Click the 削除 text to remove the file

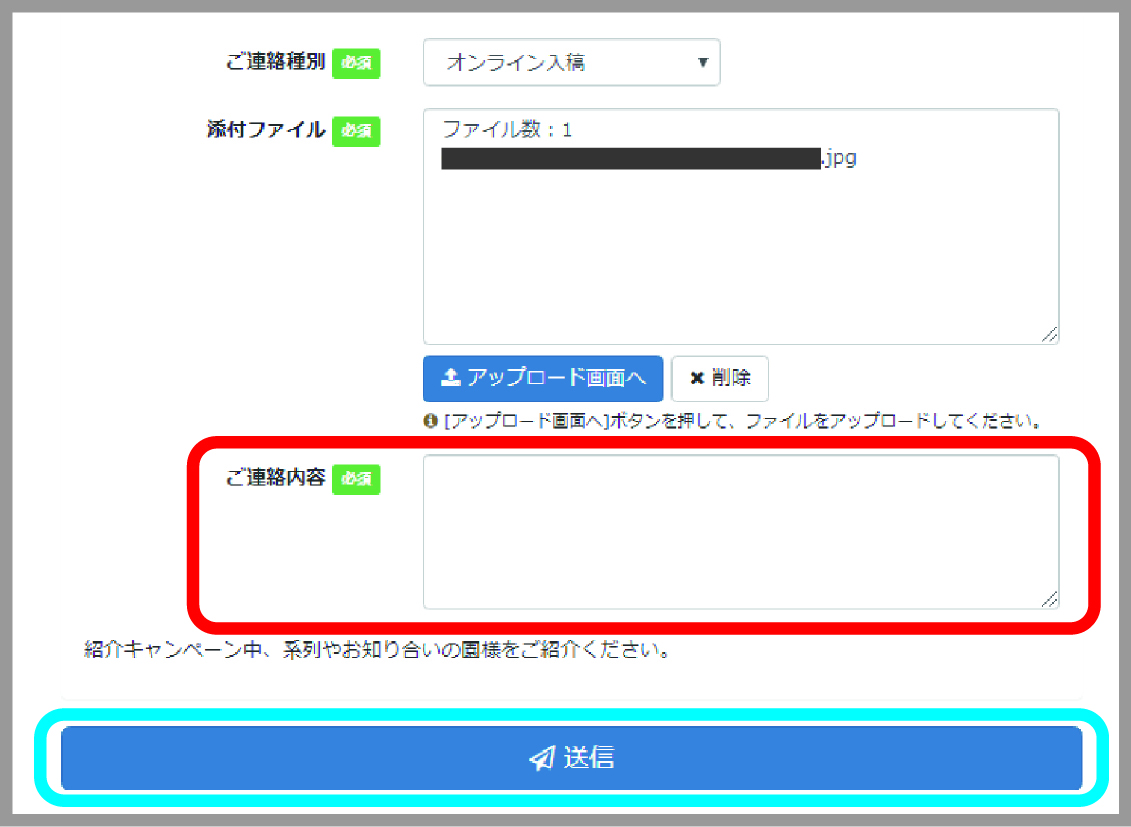click(731, 378)
